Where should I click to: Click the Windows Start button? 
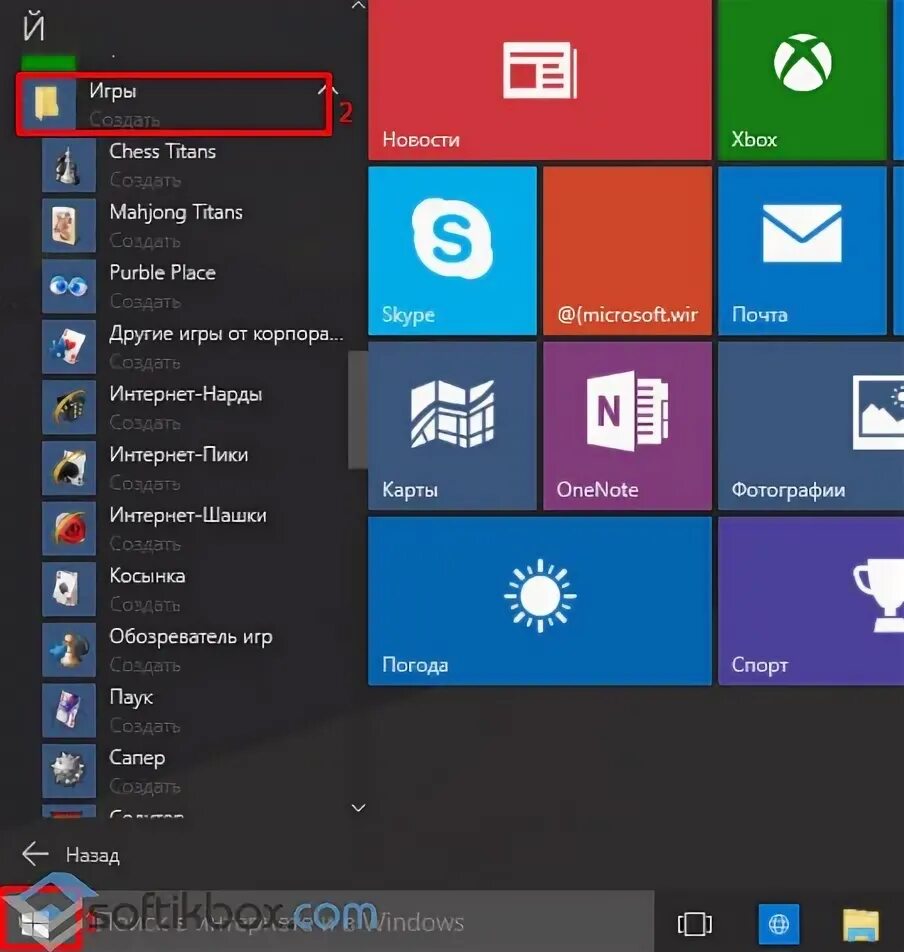coord(36,923)
